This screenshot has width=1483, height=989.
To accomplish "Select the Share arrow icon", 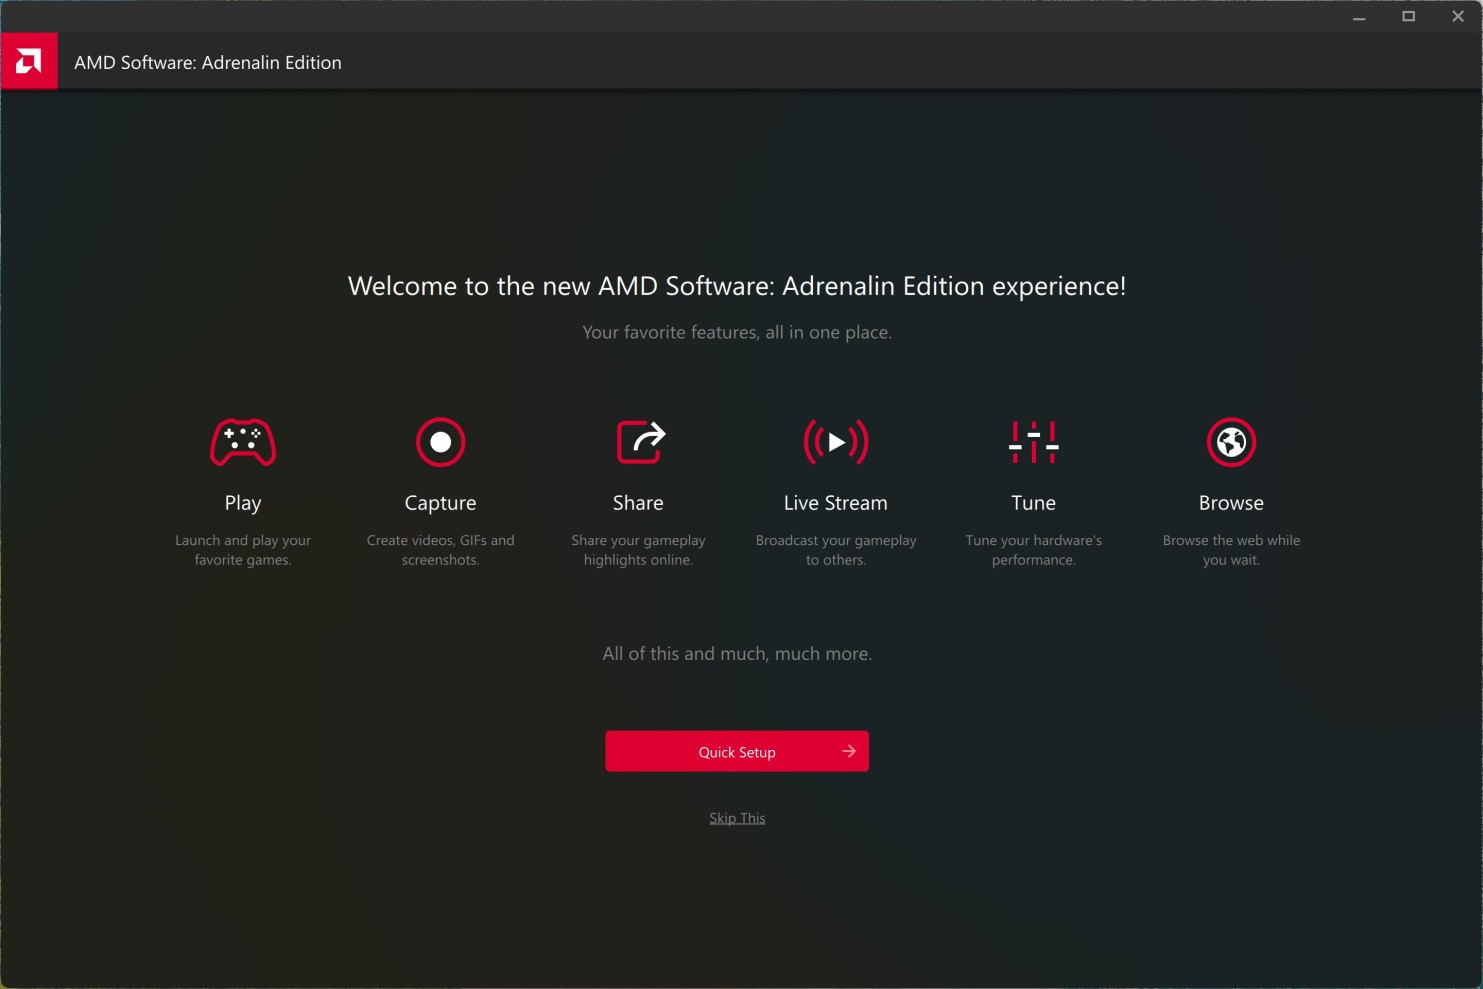I will click(638, 442).
